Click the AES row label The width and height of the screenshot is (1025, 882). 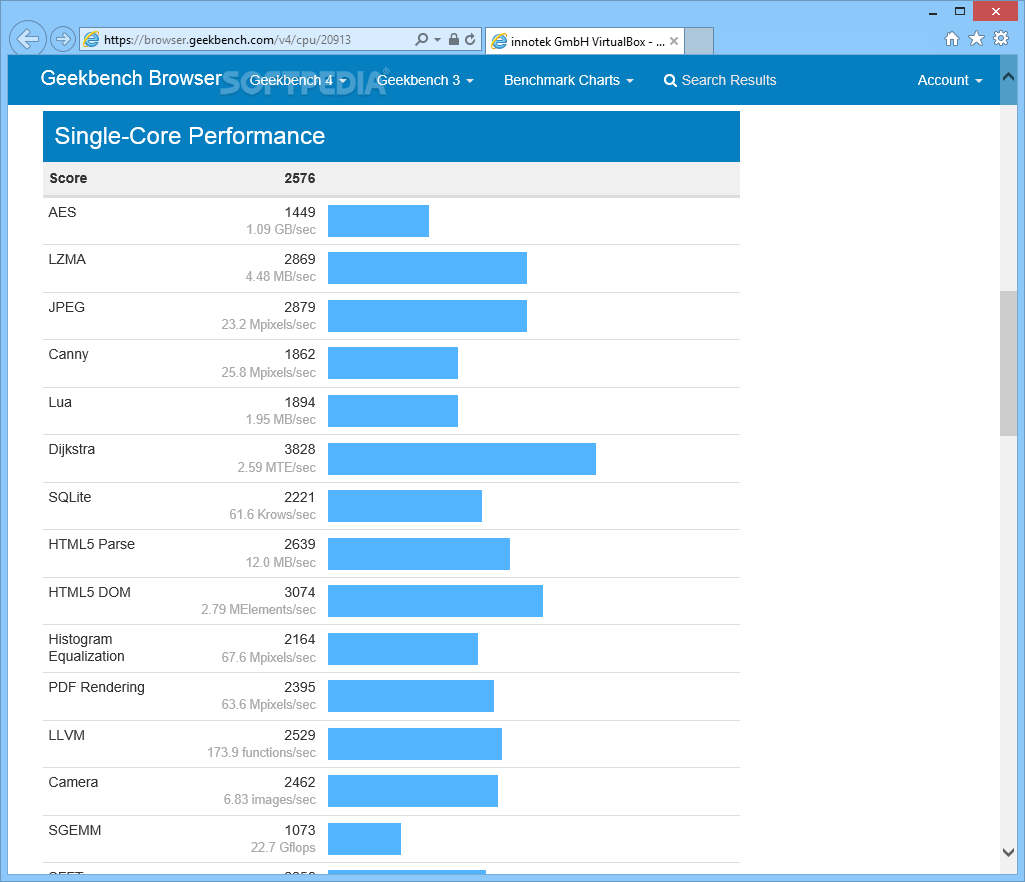coord(62,212)
